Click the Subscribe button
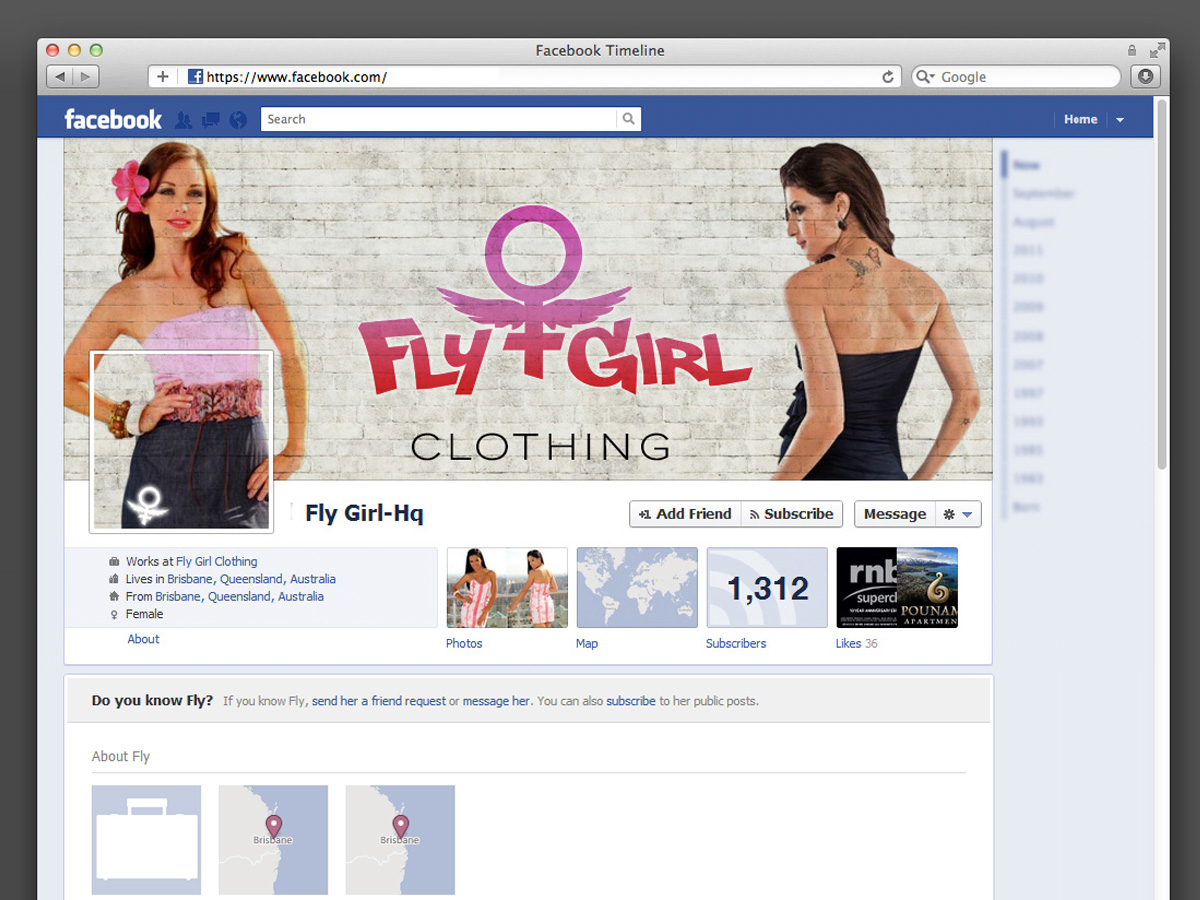 click(792, 514)
